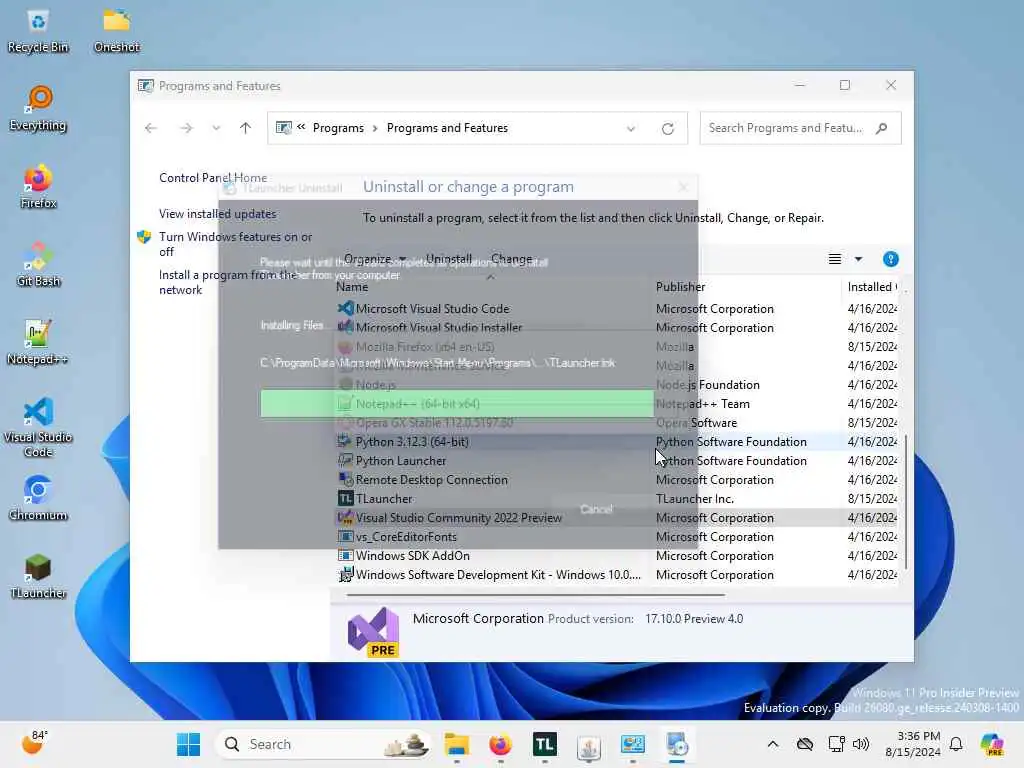This screenshot has width=1024, height=768.
Task: Click the Uninstall toolbar command
Action: pos(449,259)
